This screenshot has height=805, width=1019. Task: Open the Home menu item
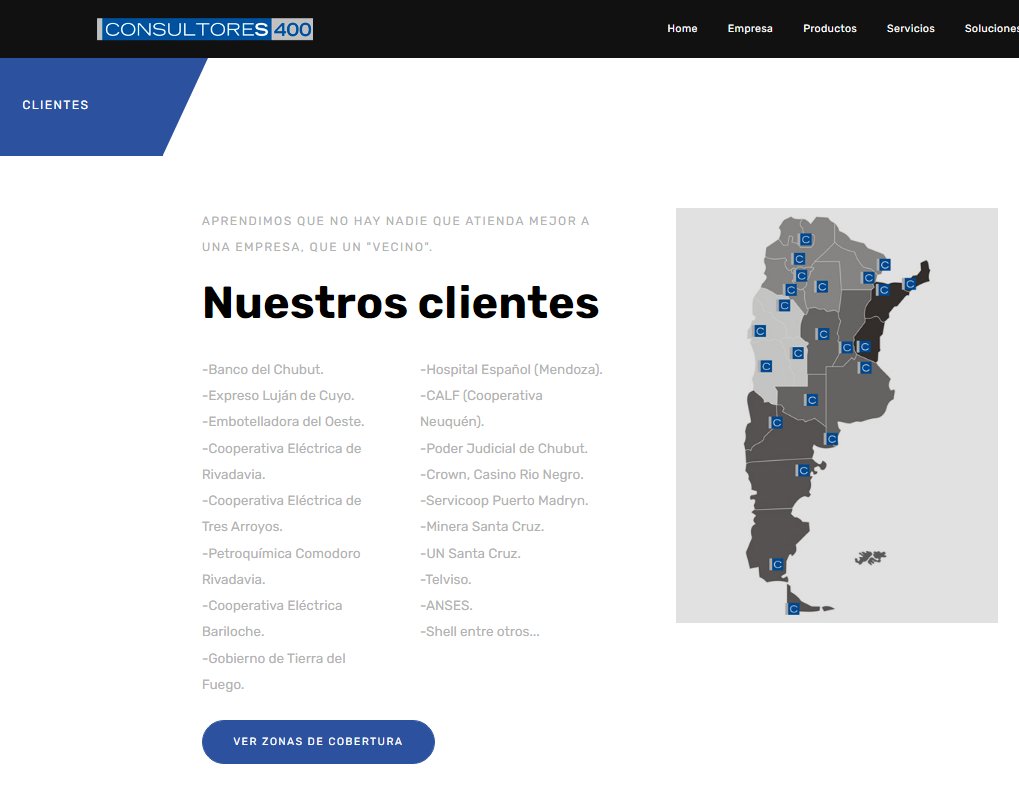(x=682, y=29)
